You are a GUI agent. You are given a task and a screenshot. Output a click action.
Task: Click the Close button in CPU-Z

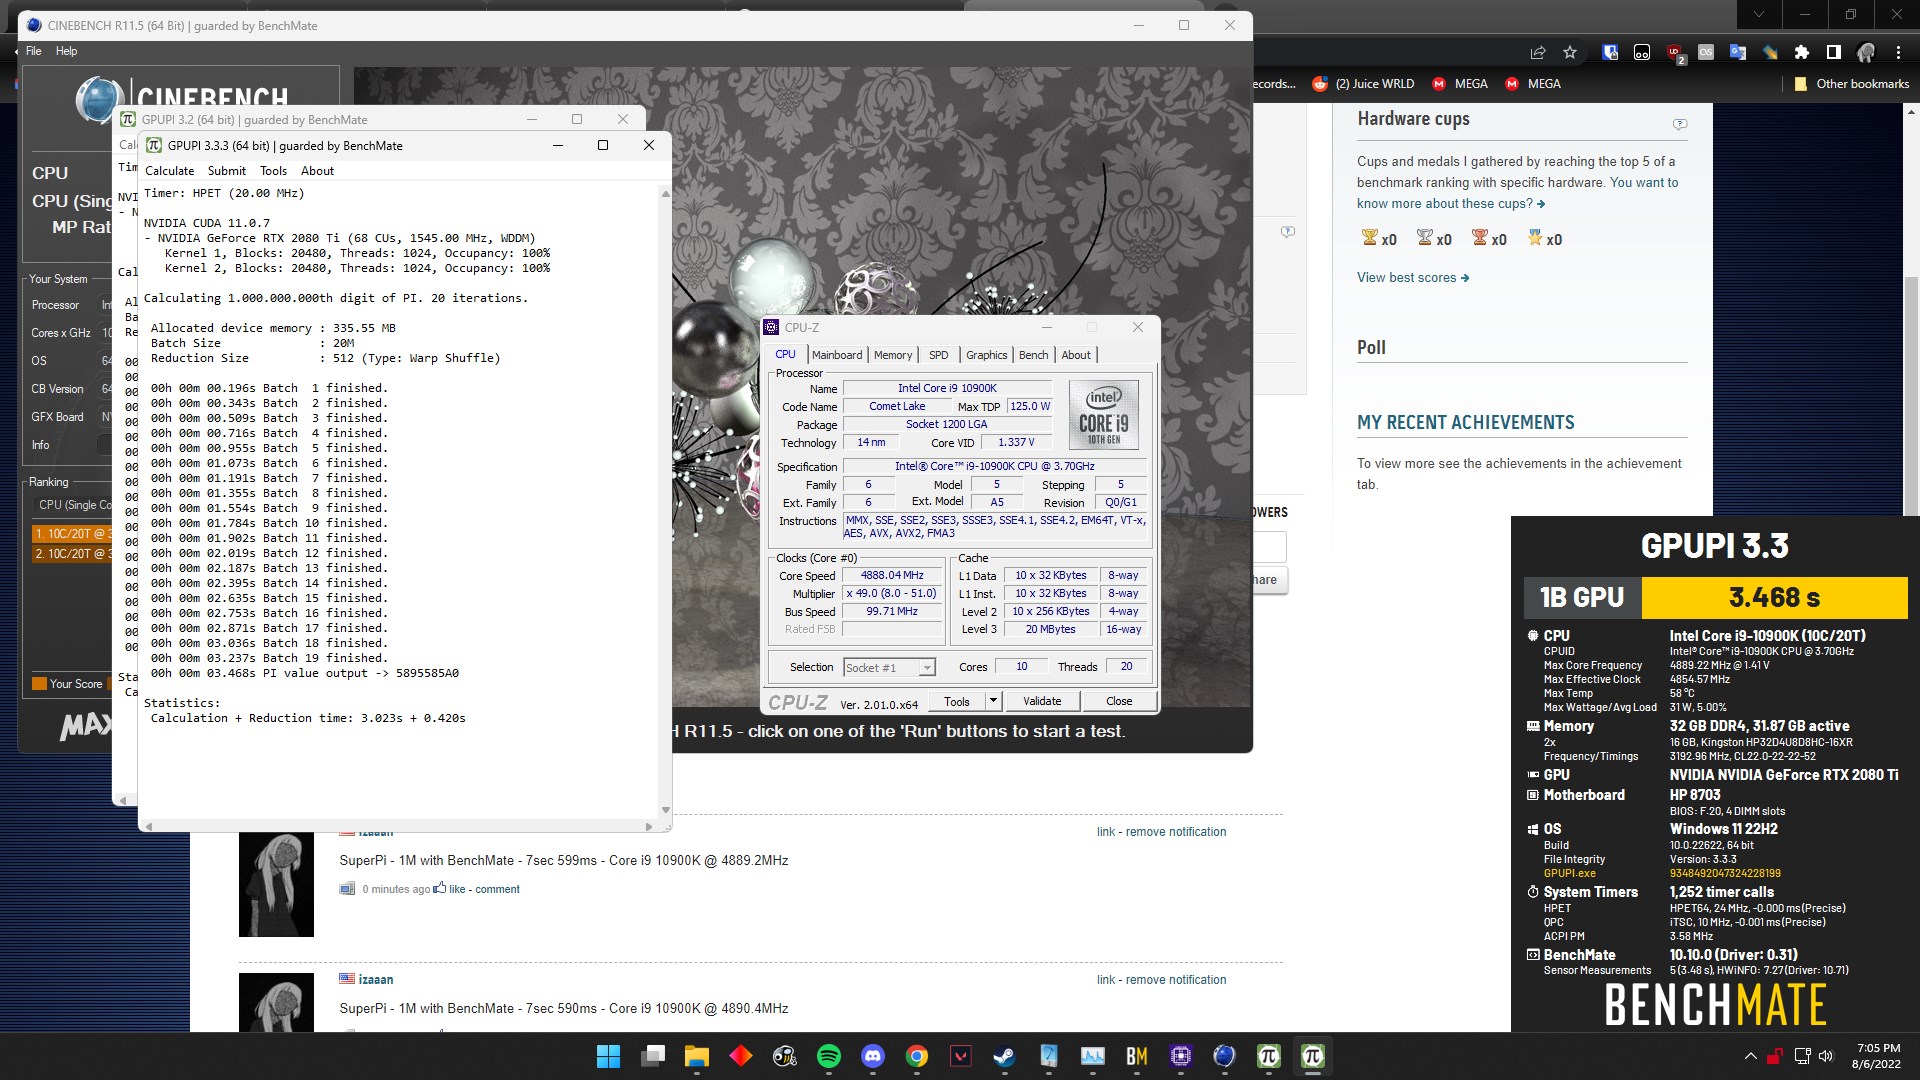pos(1119,701)
